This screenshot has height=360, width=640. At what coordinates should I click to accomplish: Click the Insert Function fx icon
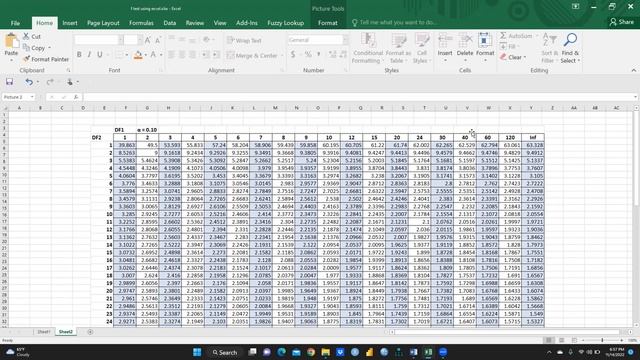tap(76, 97)
